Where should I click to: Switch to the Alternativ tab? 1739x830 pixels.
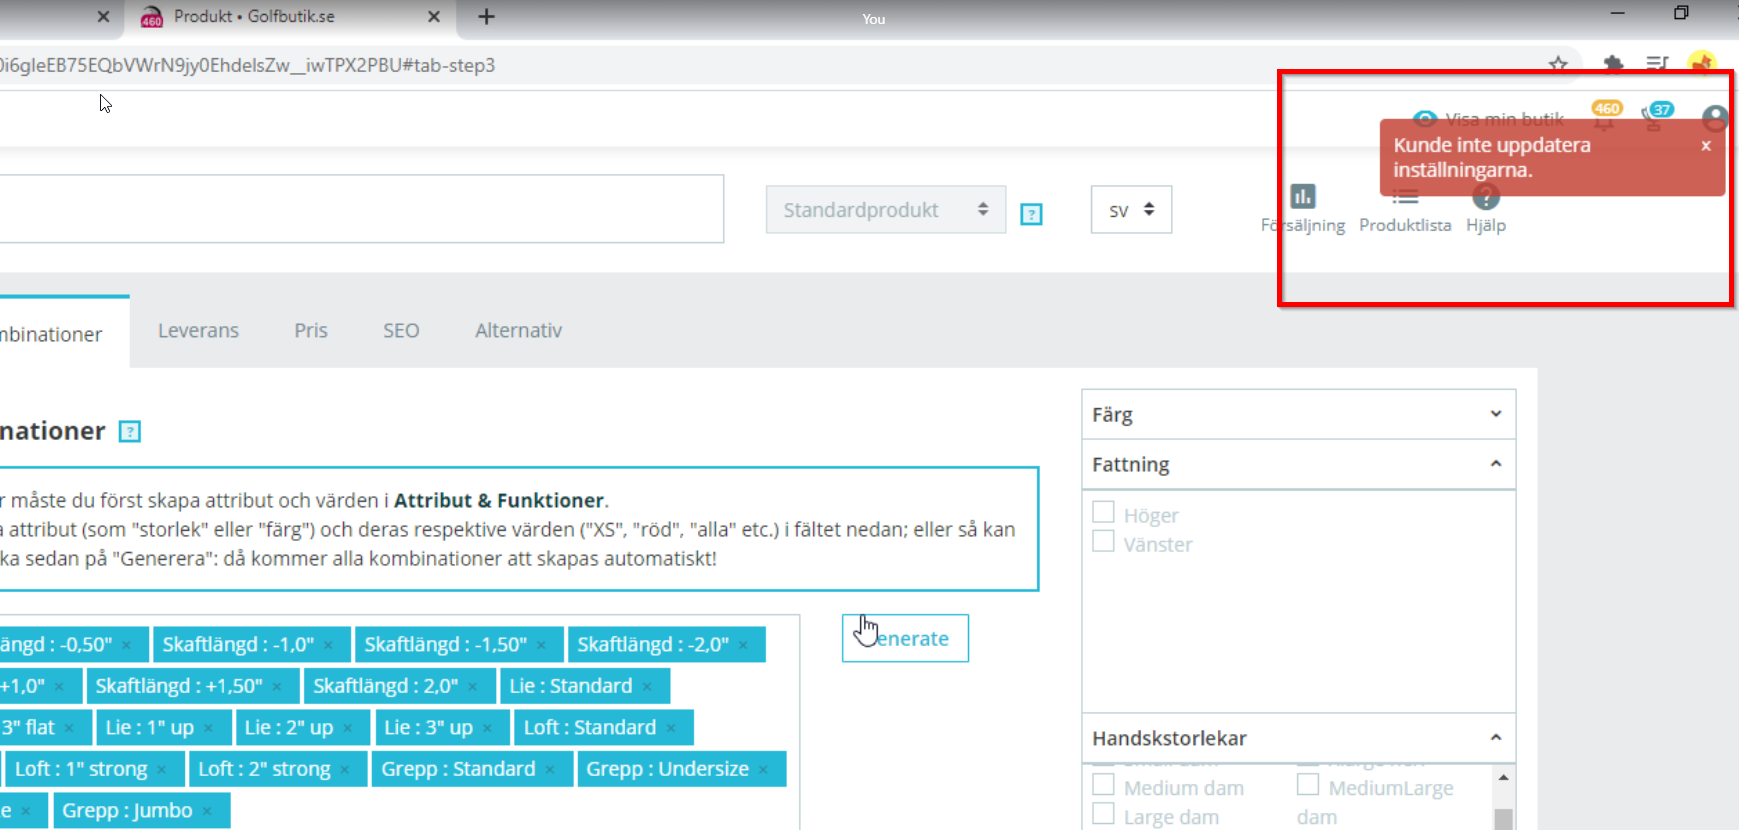[519, 331]
